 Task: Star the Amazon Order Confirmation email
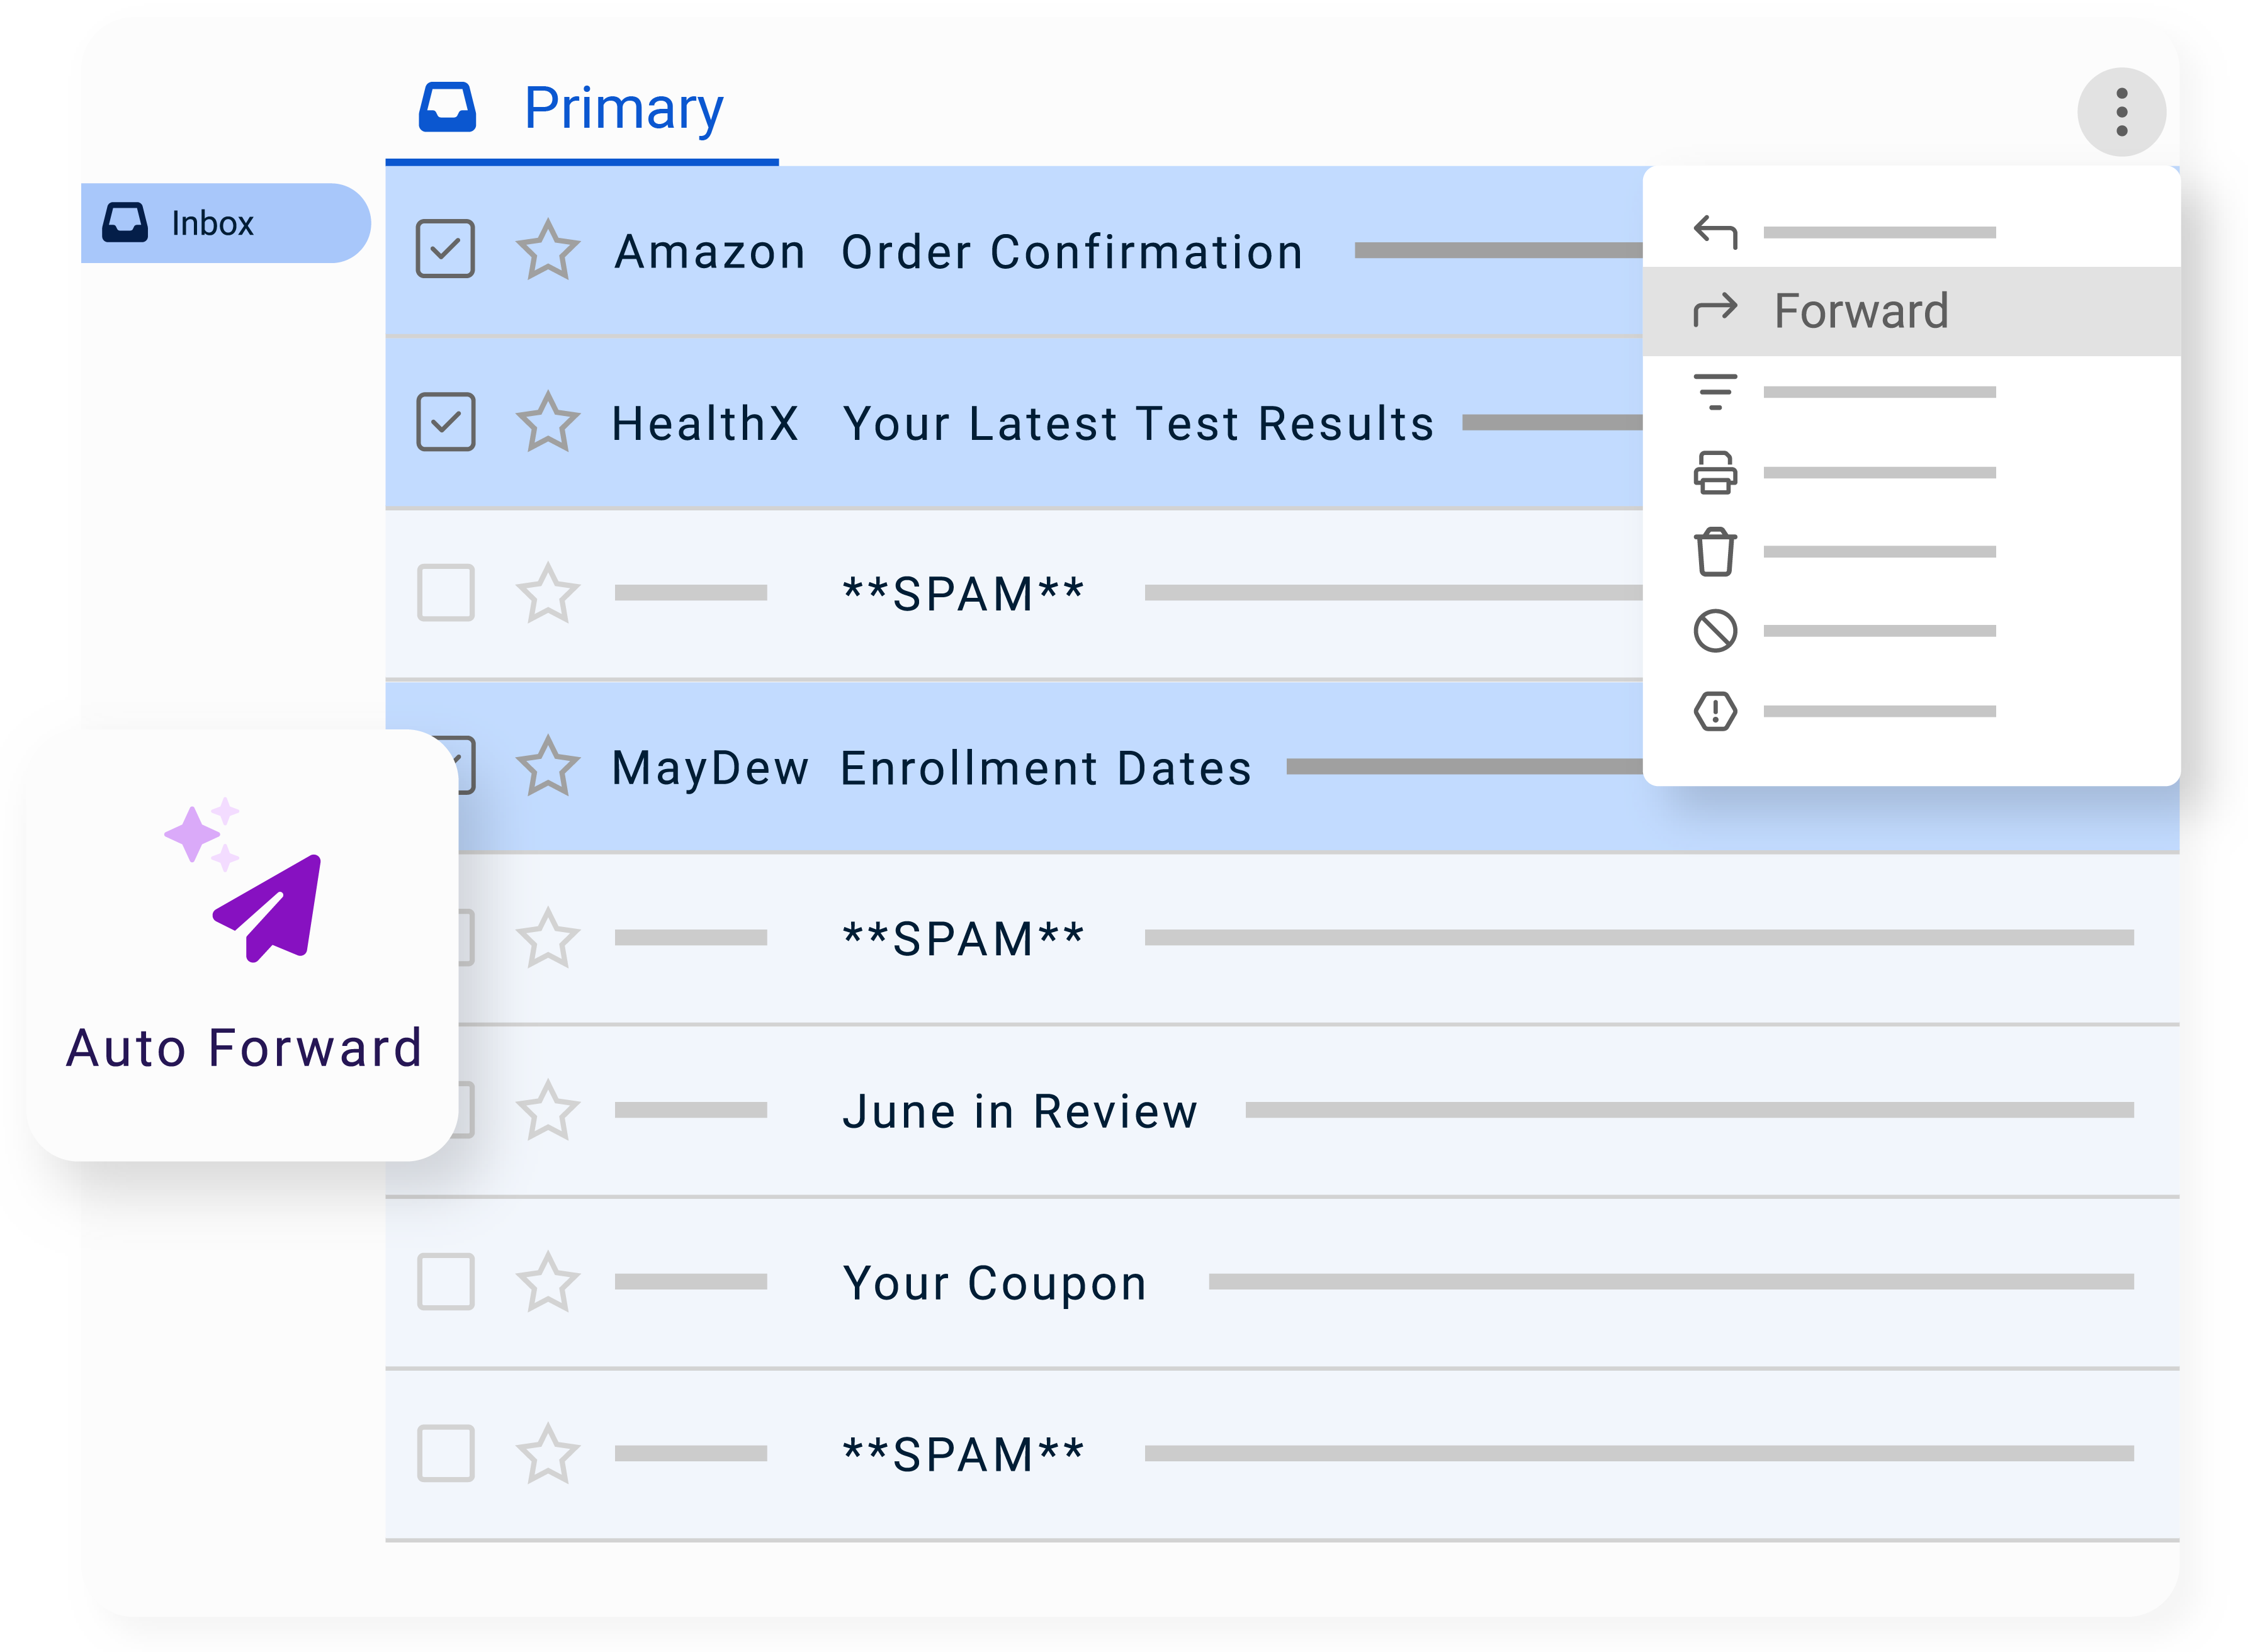(x=548, y=250)
